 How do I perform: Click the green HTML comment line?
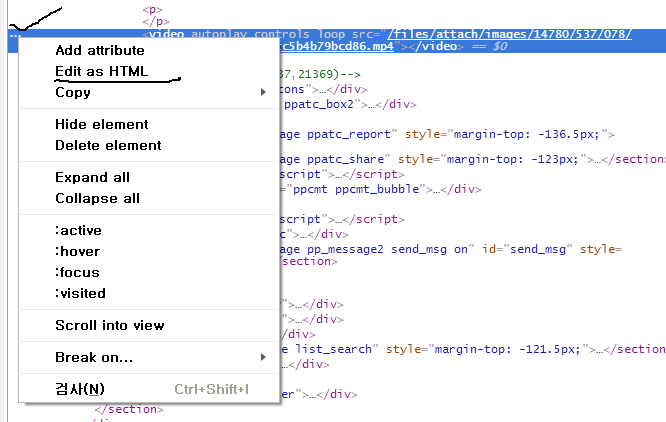(x=320, y=74)
